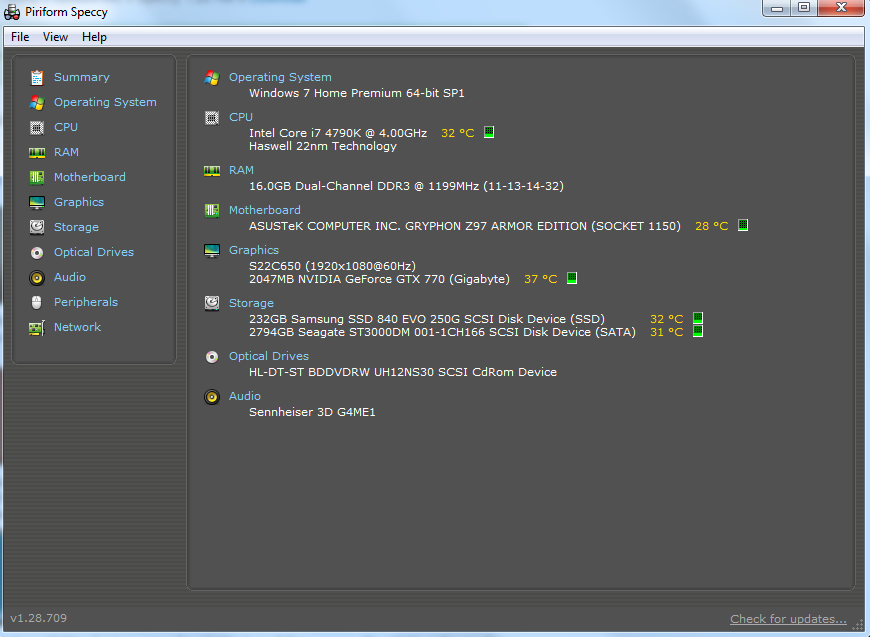Select the Summary clipboard icon in sidebar
Image resolution: width=870 pixels, height=637 pixels.
pos(37,78)
